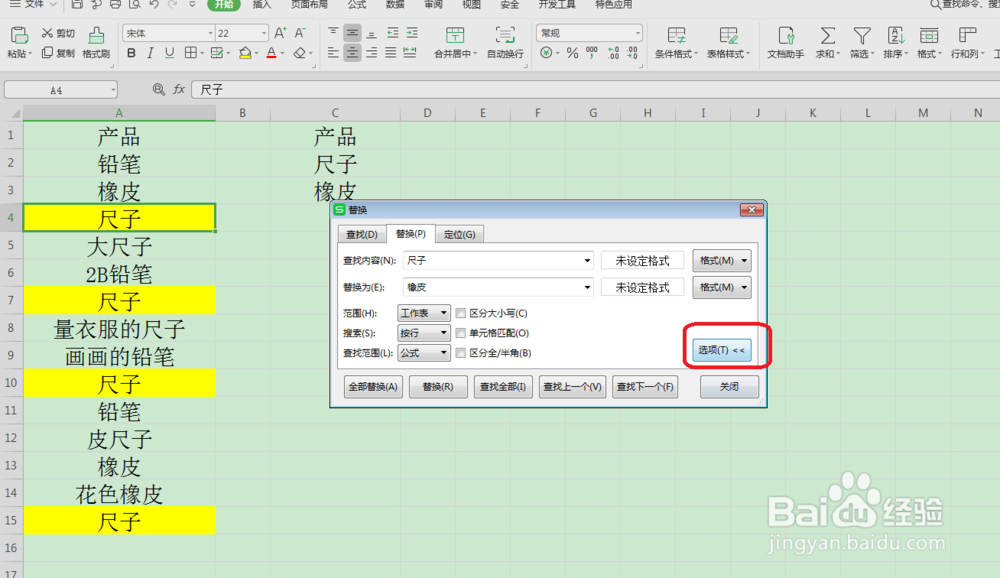Open the 插入 ribbon tab
The image size is (1000, 578).
pos(261,5)
